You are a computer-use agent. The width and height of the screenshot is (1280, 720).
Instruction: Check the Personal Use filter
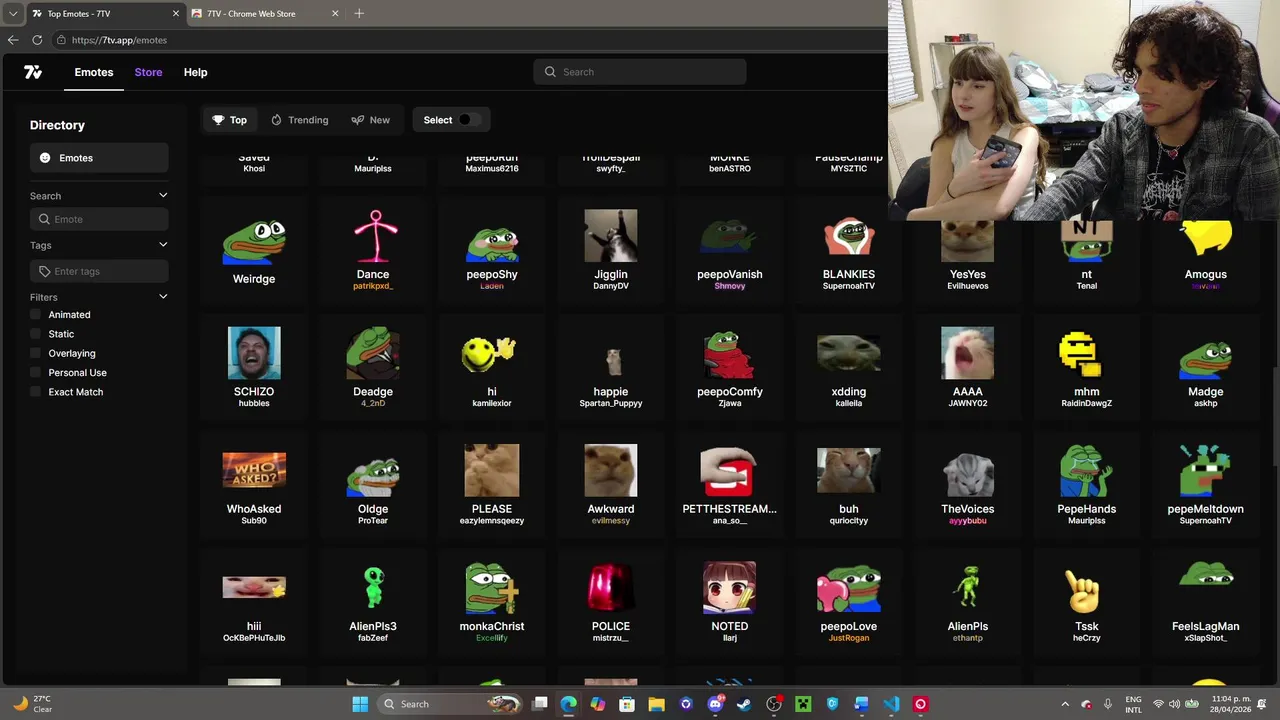[x=36, y=372]
